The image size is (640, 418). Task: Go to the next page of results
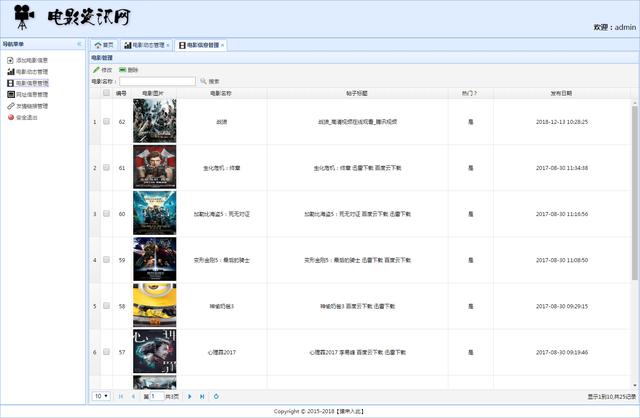click(x=190, y=396)
